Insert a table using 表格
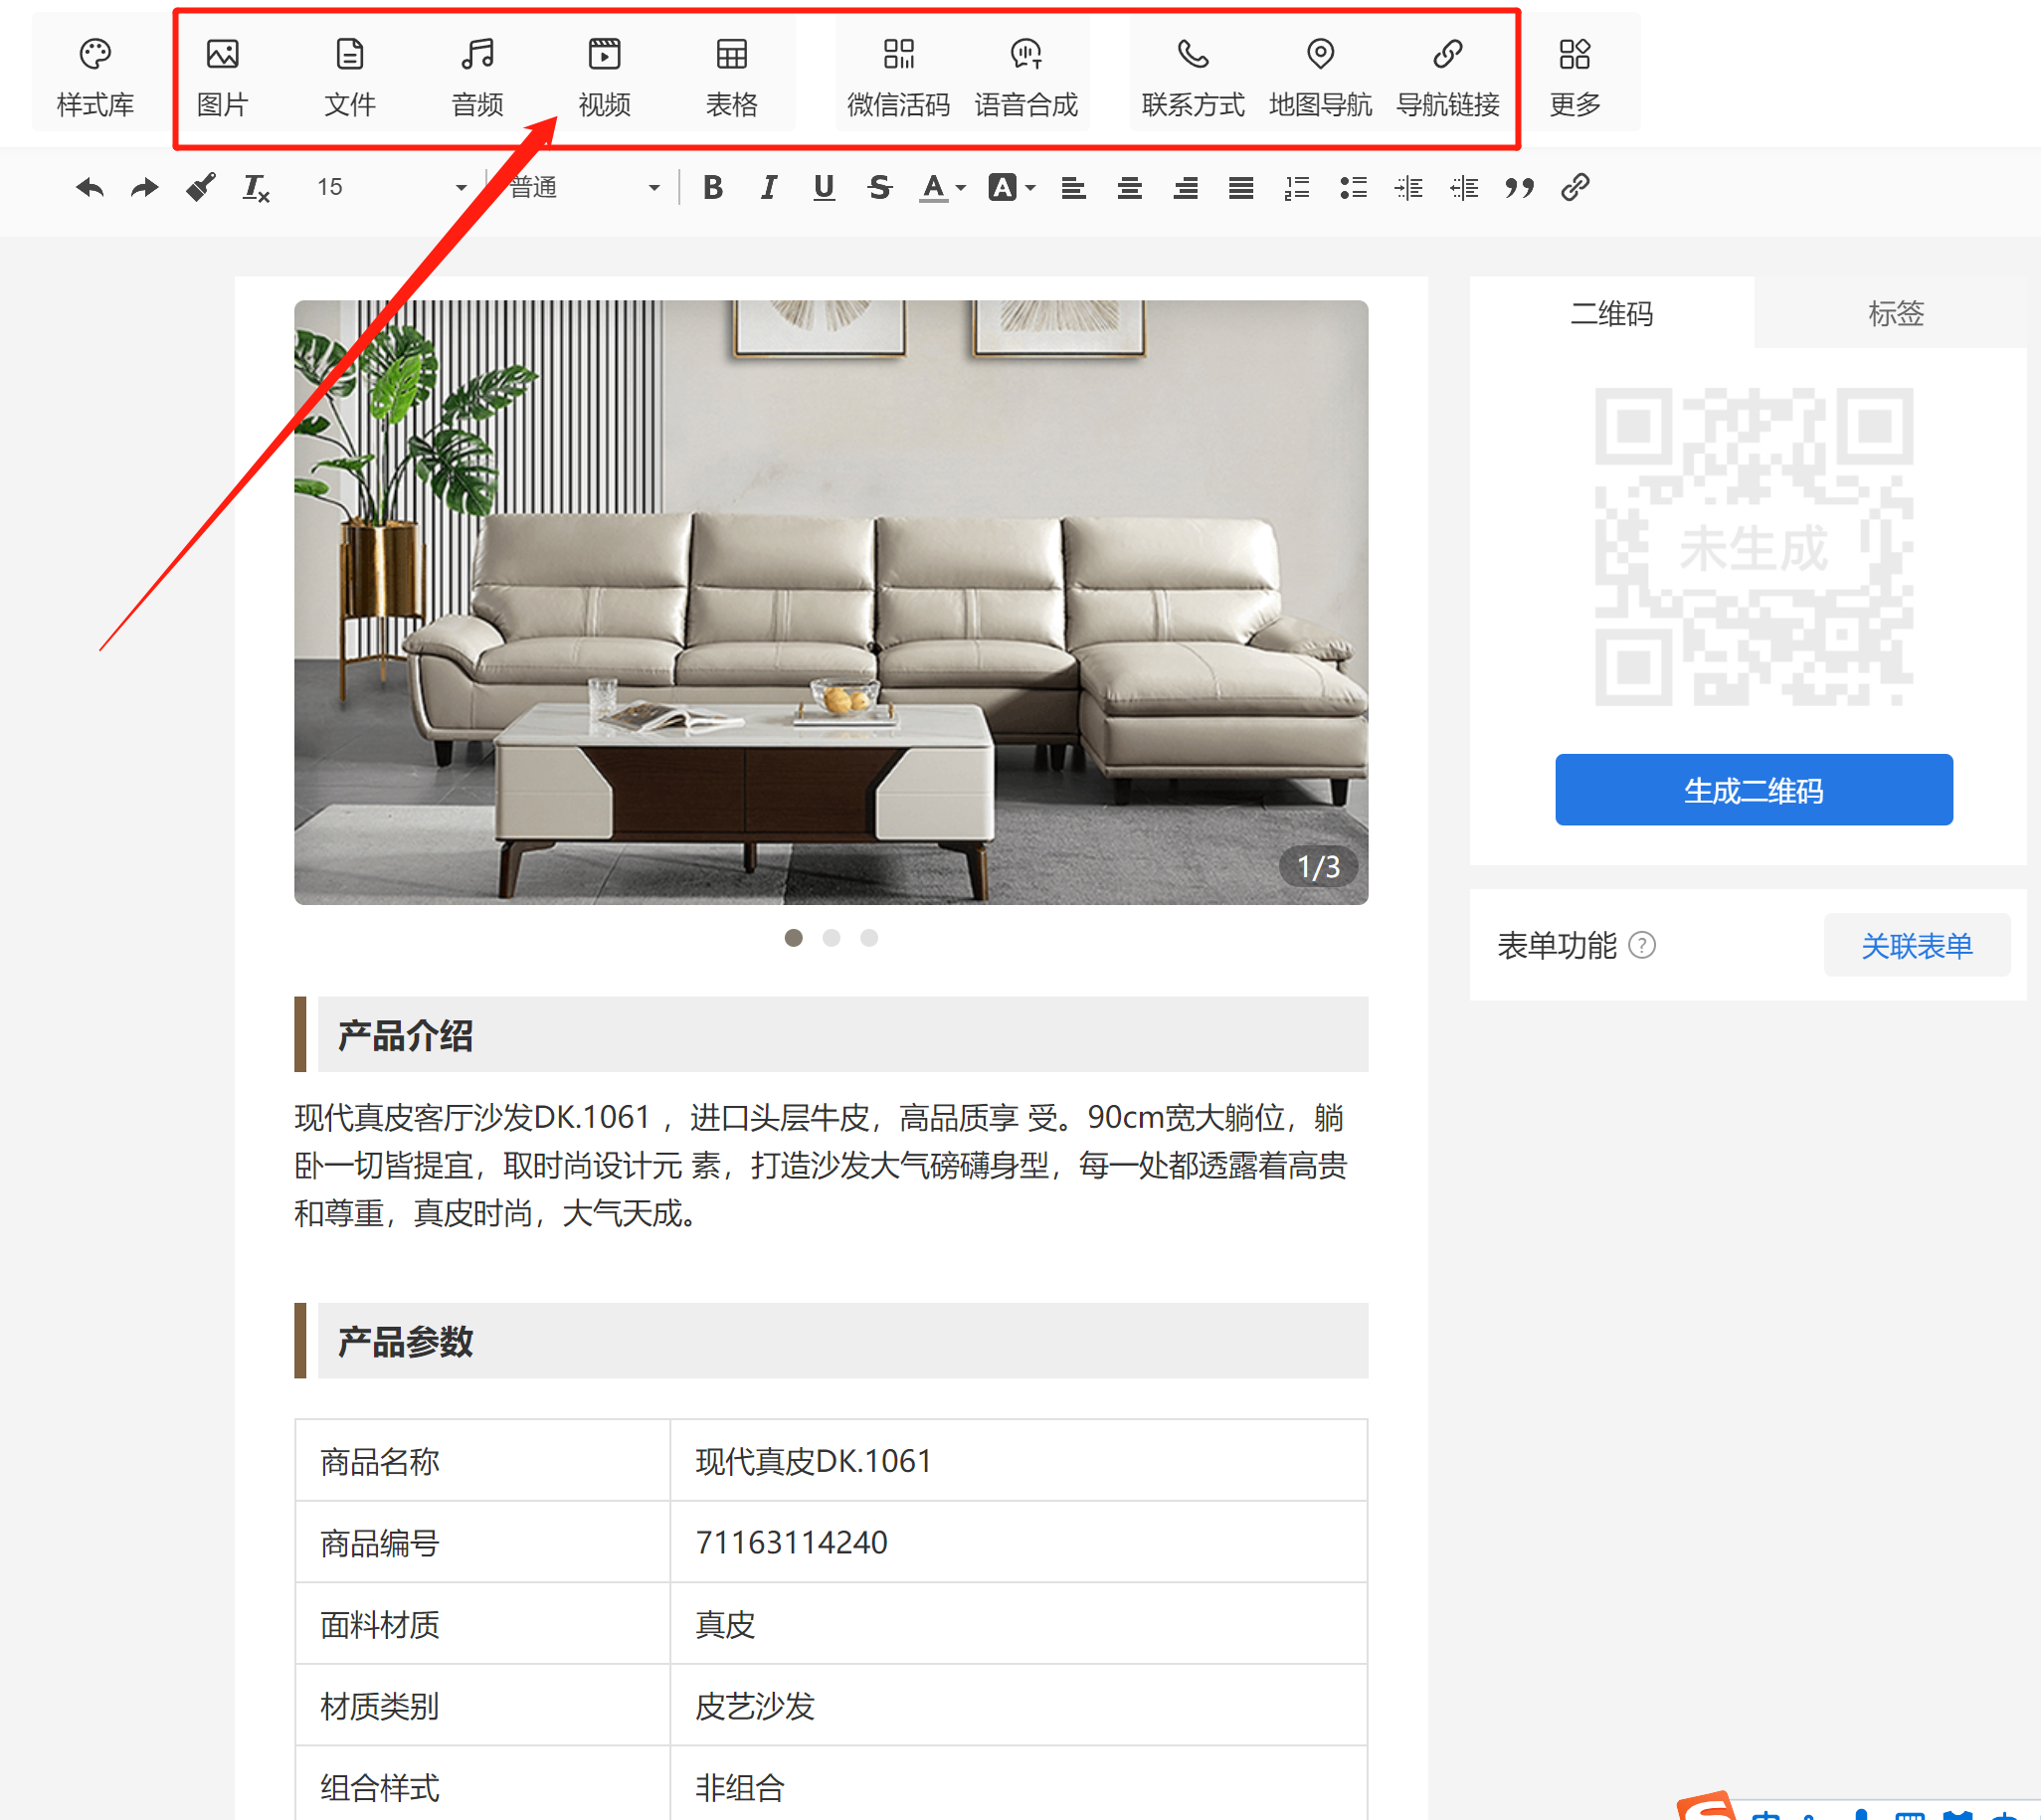 coord(731,74)
